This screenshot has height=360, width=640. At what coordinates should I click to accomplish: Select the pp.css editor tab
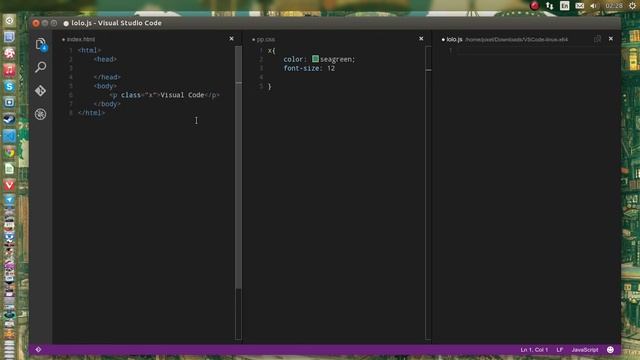tap(264, 40)
